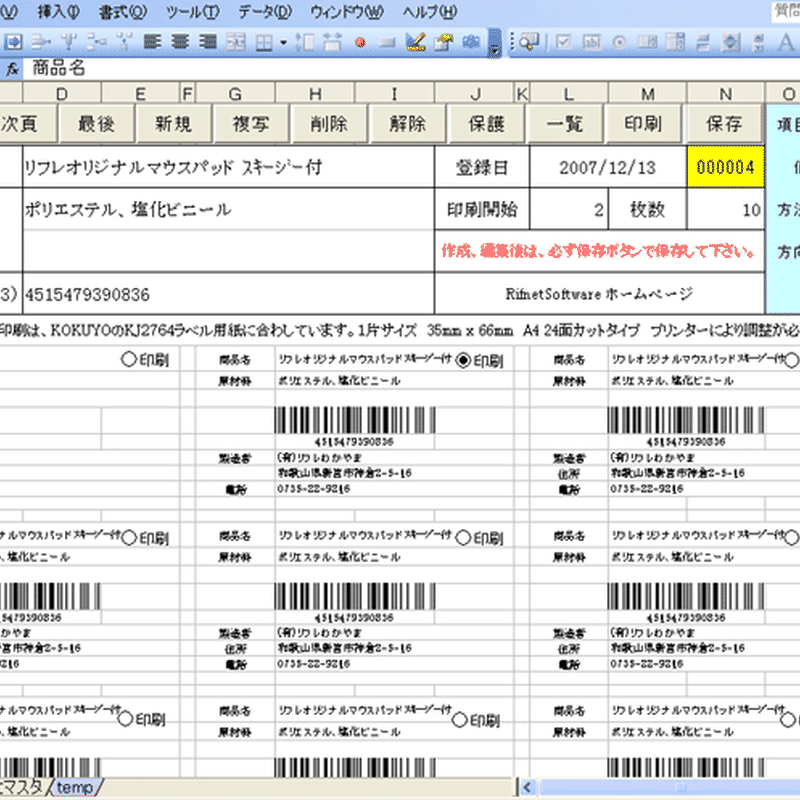Open the ツール (Tools) menu
800x800 pixels.
point(193,11)
